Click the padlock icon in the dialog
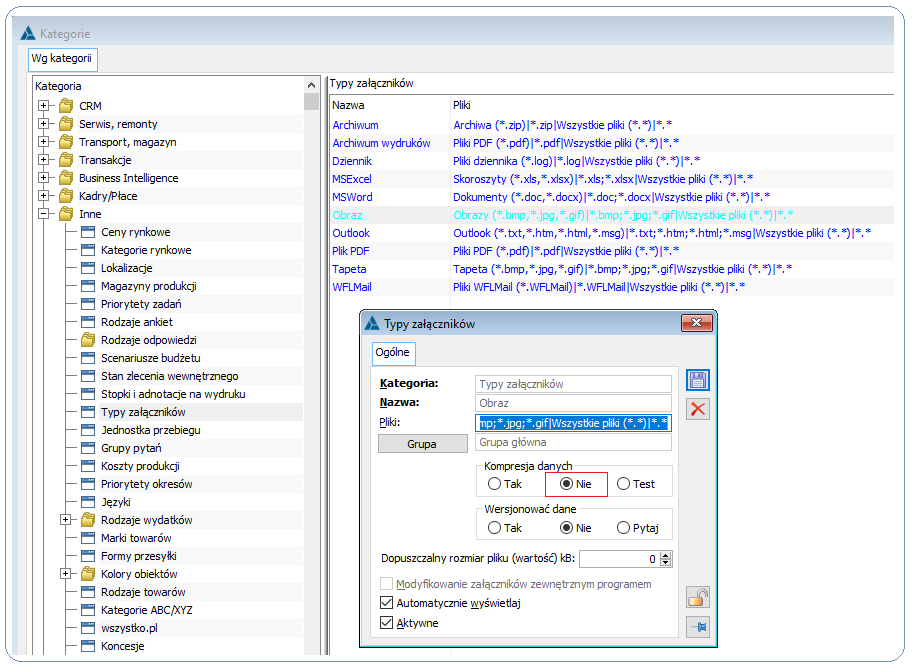917x672 pixels. click(x=697, y=598)
